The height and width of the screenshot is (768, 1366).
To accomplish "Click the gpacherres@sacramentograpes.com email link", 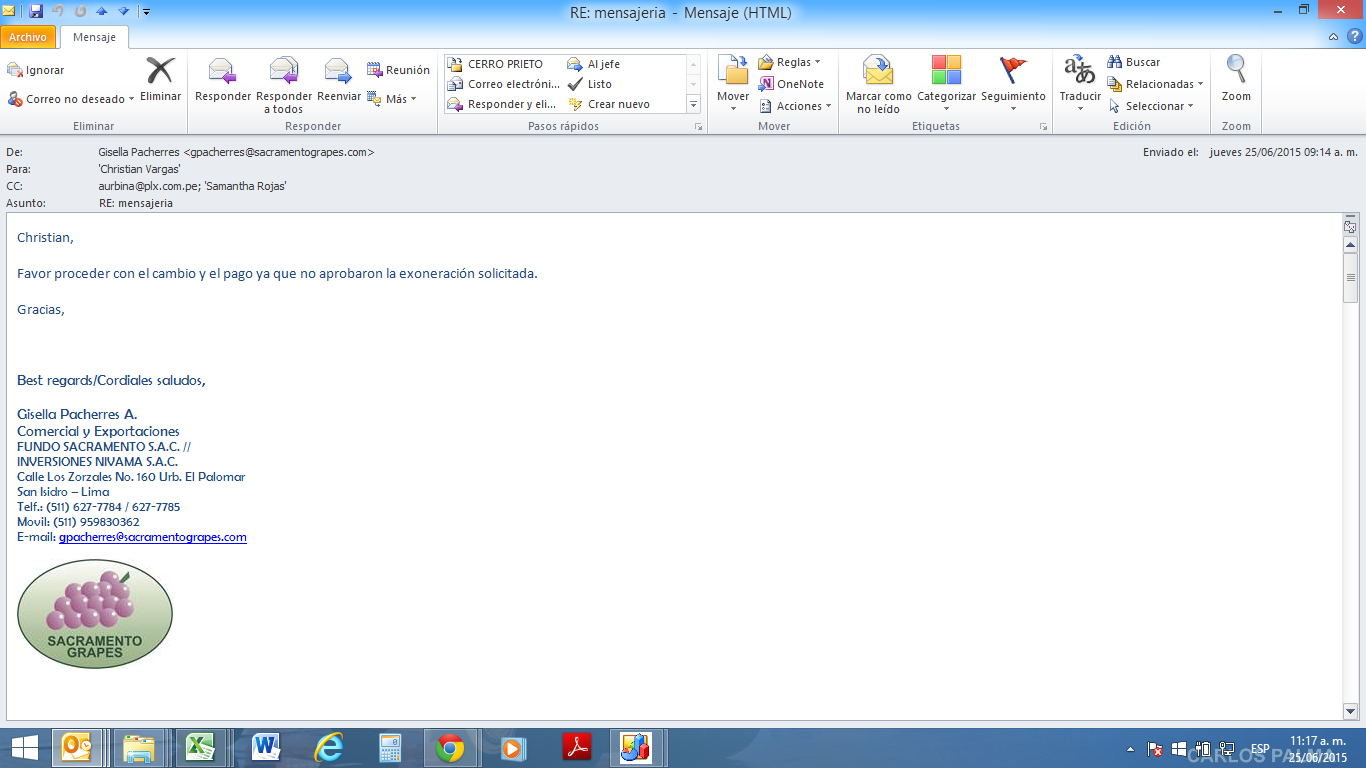I will (x=152, y=537).
